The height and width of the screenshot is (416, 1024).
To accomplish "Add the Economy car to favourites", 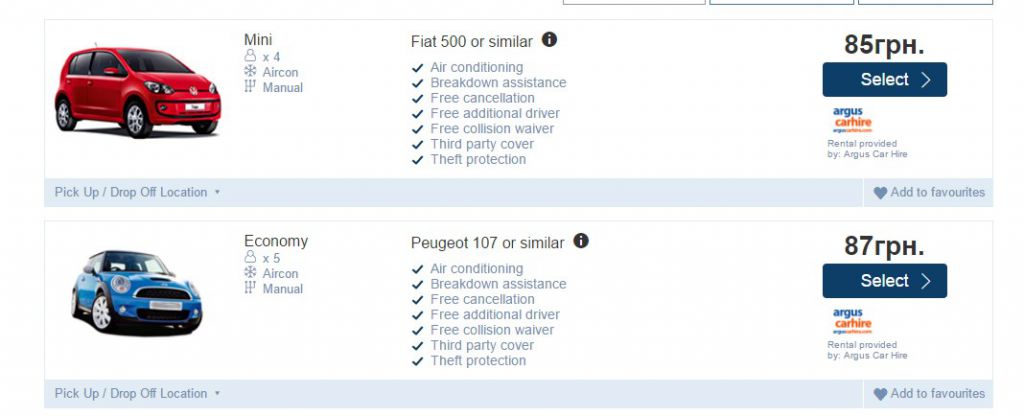I will [x=937, y=393].
